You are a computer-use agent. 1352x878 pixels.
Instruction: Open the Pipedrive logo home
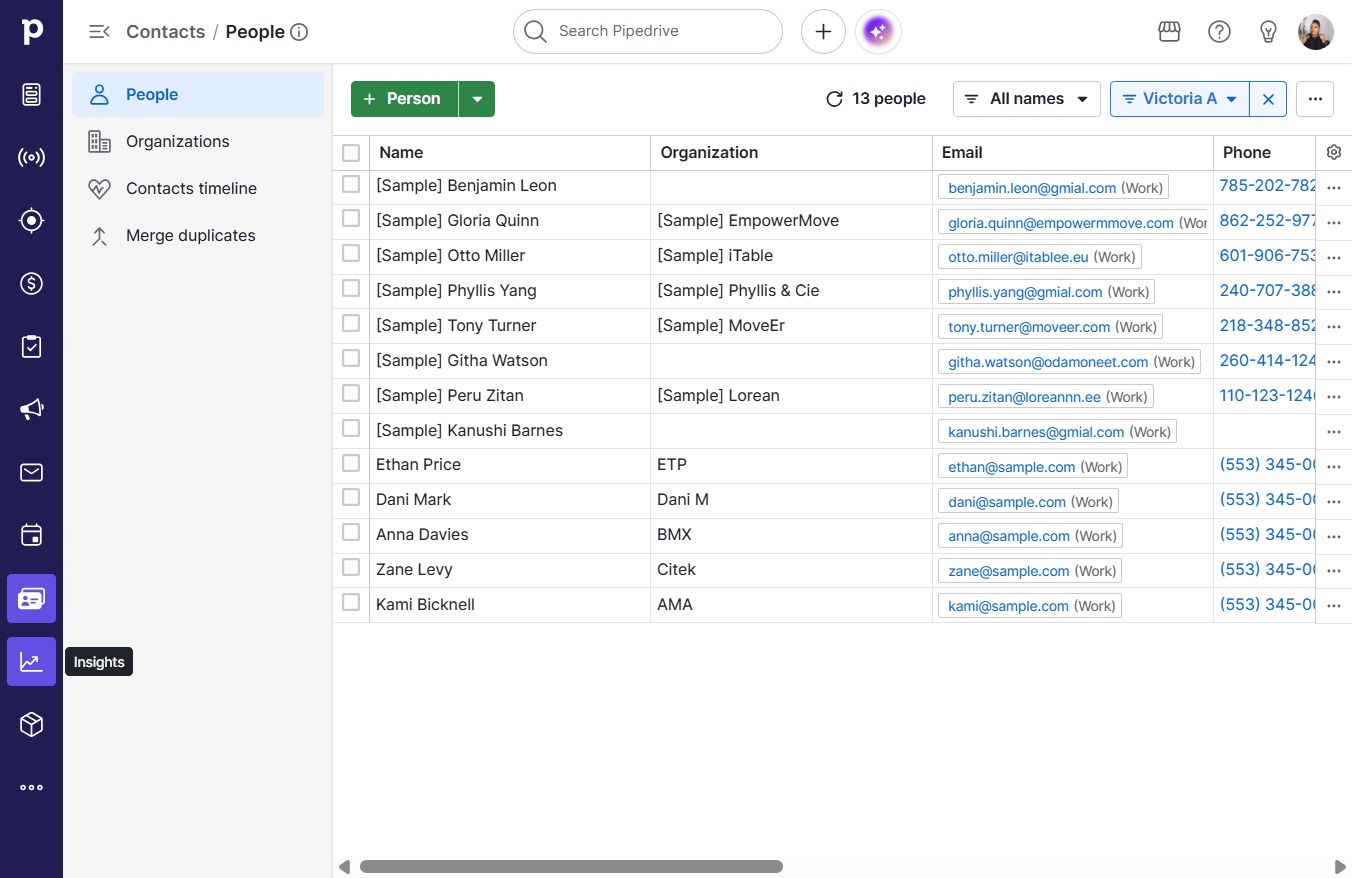[x=31, y=31]
